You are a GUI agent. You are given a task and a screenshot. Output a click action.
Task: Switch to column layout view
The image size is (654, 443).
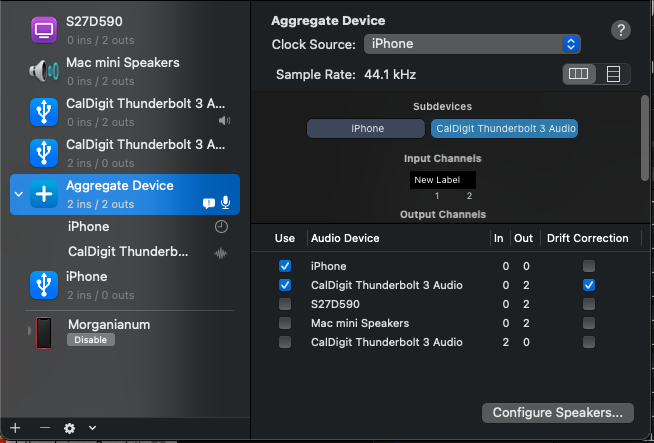[x=579, y=74]
